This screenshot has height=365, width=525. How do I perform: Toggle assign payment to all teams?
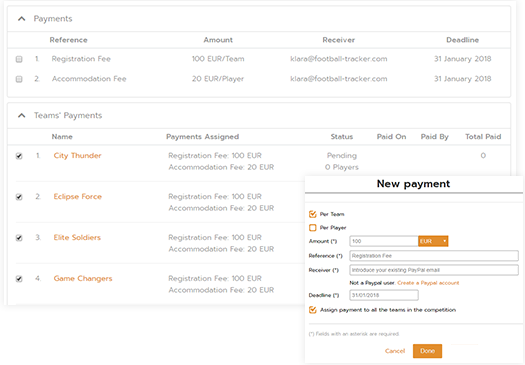(313, 310)
